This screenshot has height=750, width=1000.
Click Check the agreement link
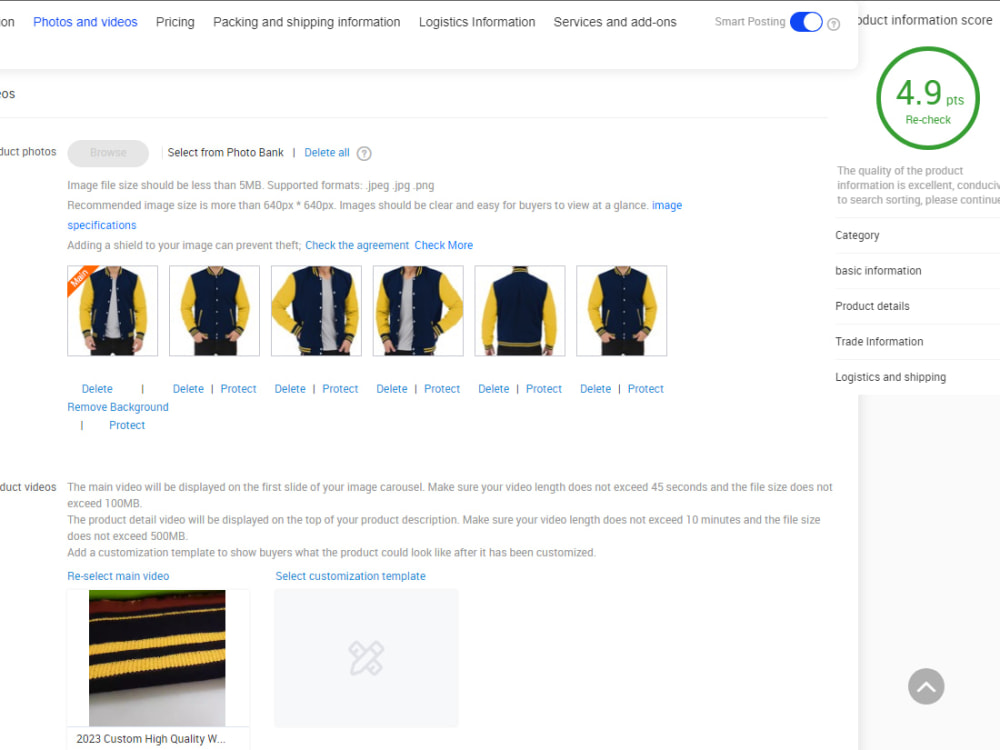coord(357,245)
